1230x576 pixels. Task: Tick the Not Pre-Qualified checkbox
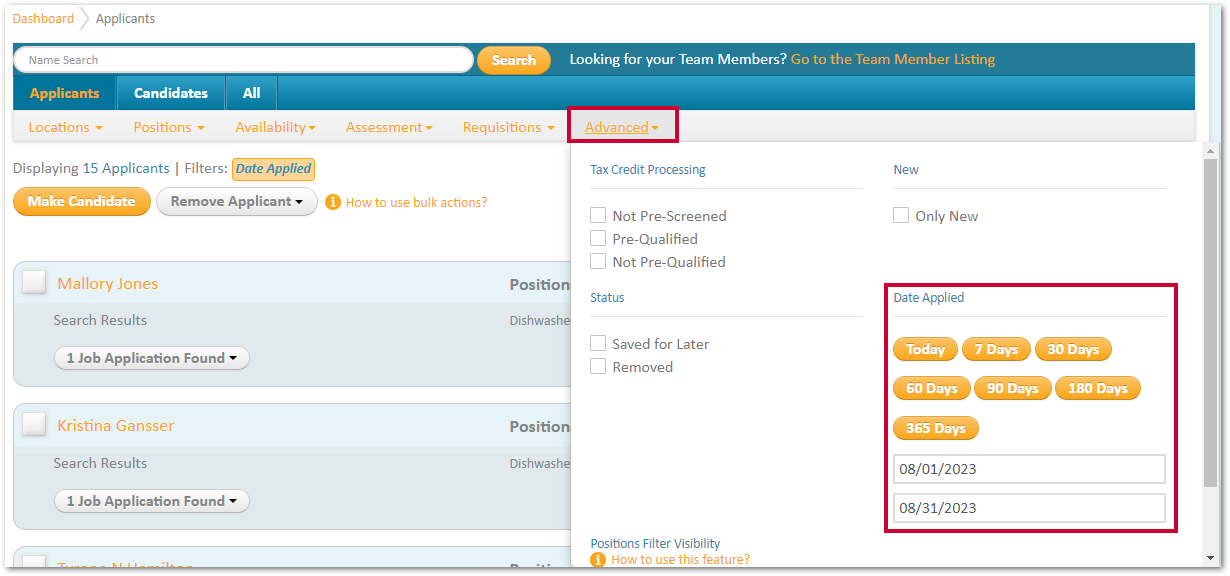(x=598, y=261)
